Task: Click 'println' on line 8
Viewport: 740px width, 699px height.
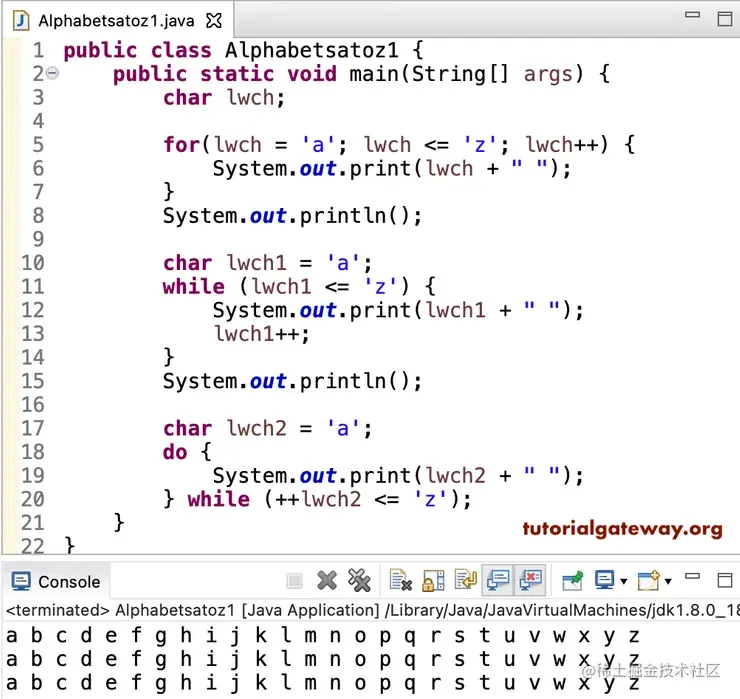Action: point(343,216)
